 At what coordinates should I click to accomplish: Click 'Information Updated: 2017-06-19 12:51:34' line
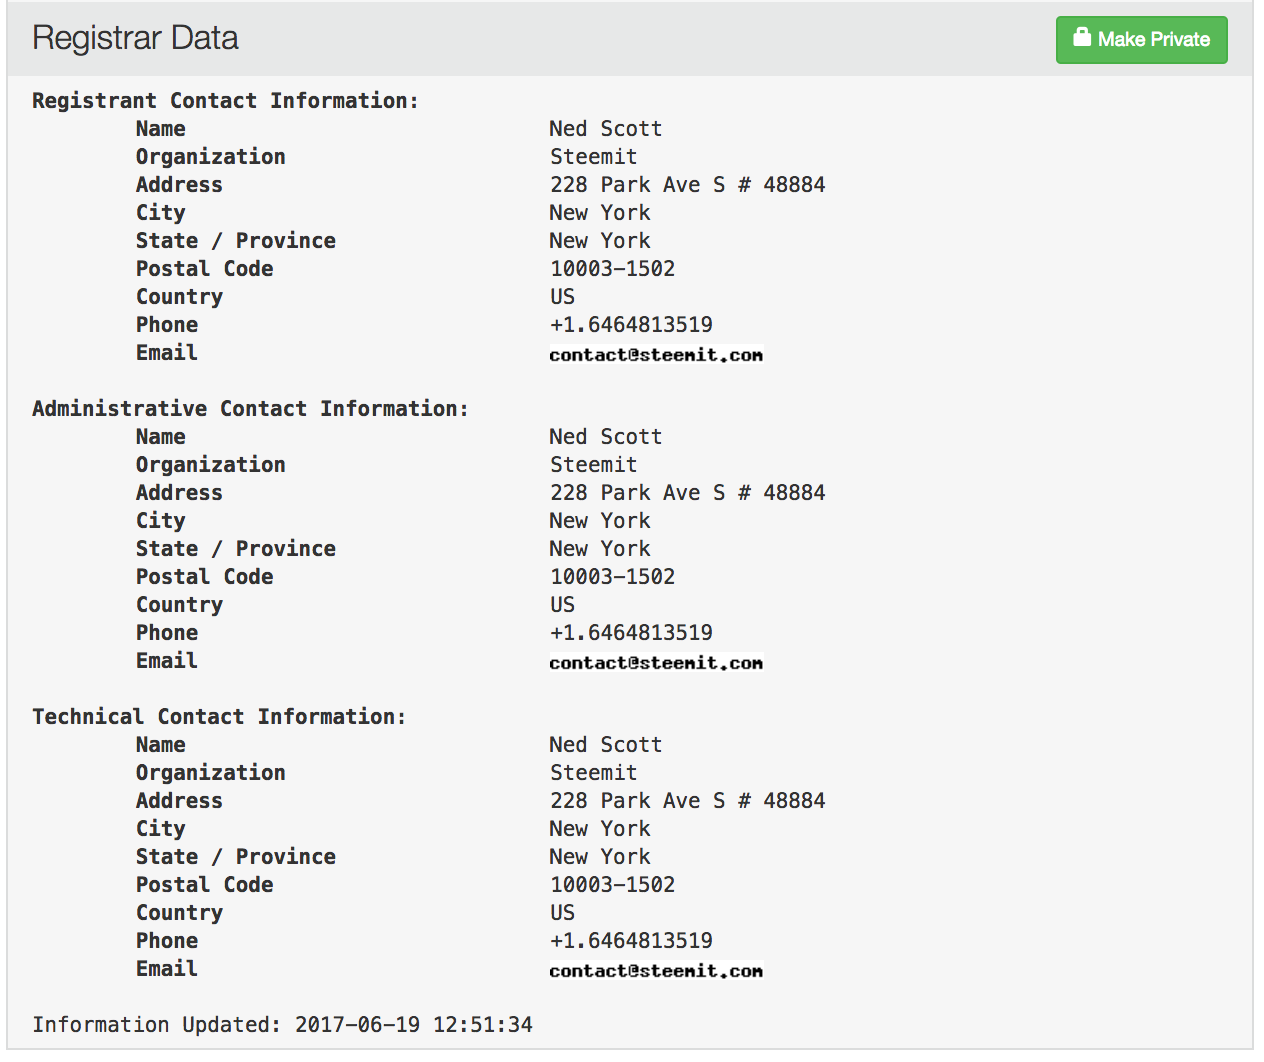pyautogui.click(x=282, y=1025)
